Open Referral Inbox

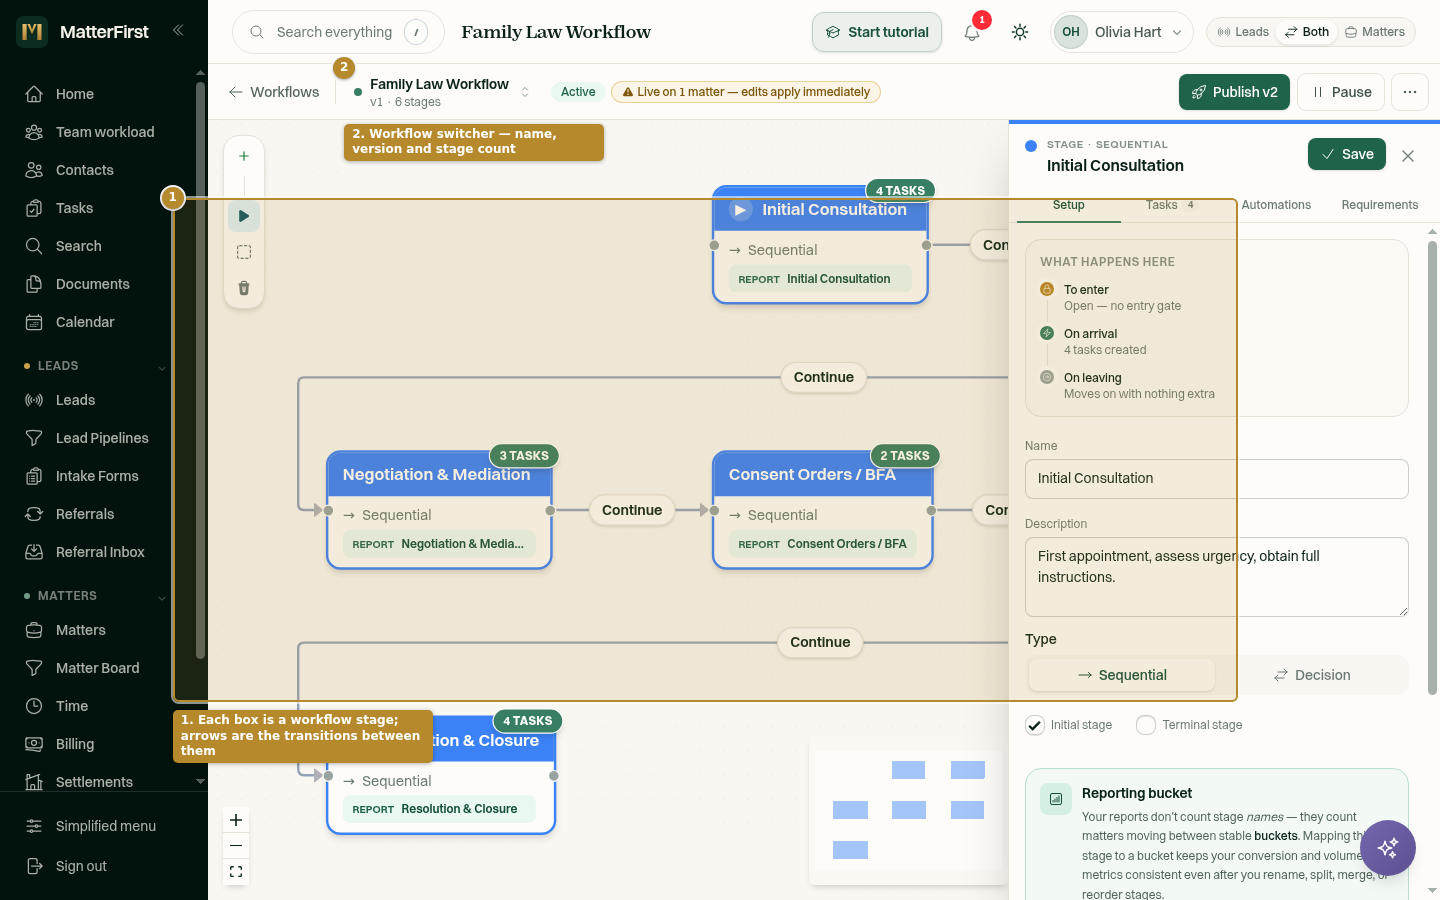tap(100, 552)
